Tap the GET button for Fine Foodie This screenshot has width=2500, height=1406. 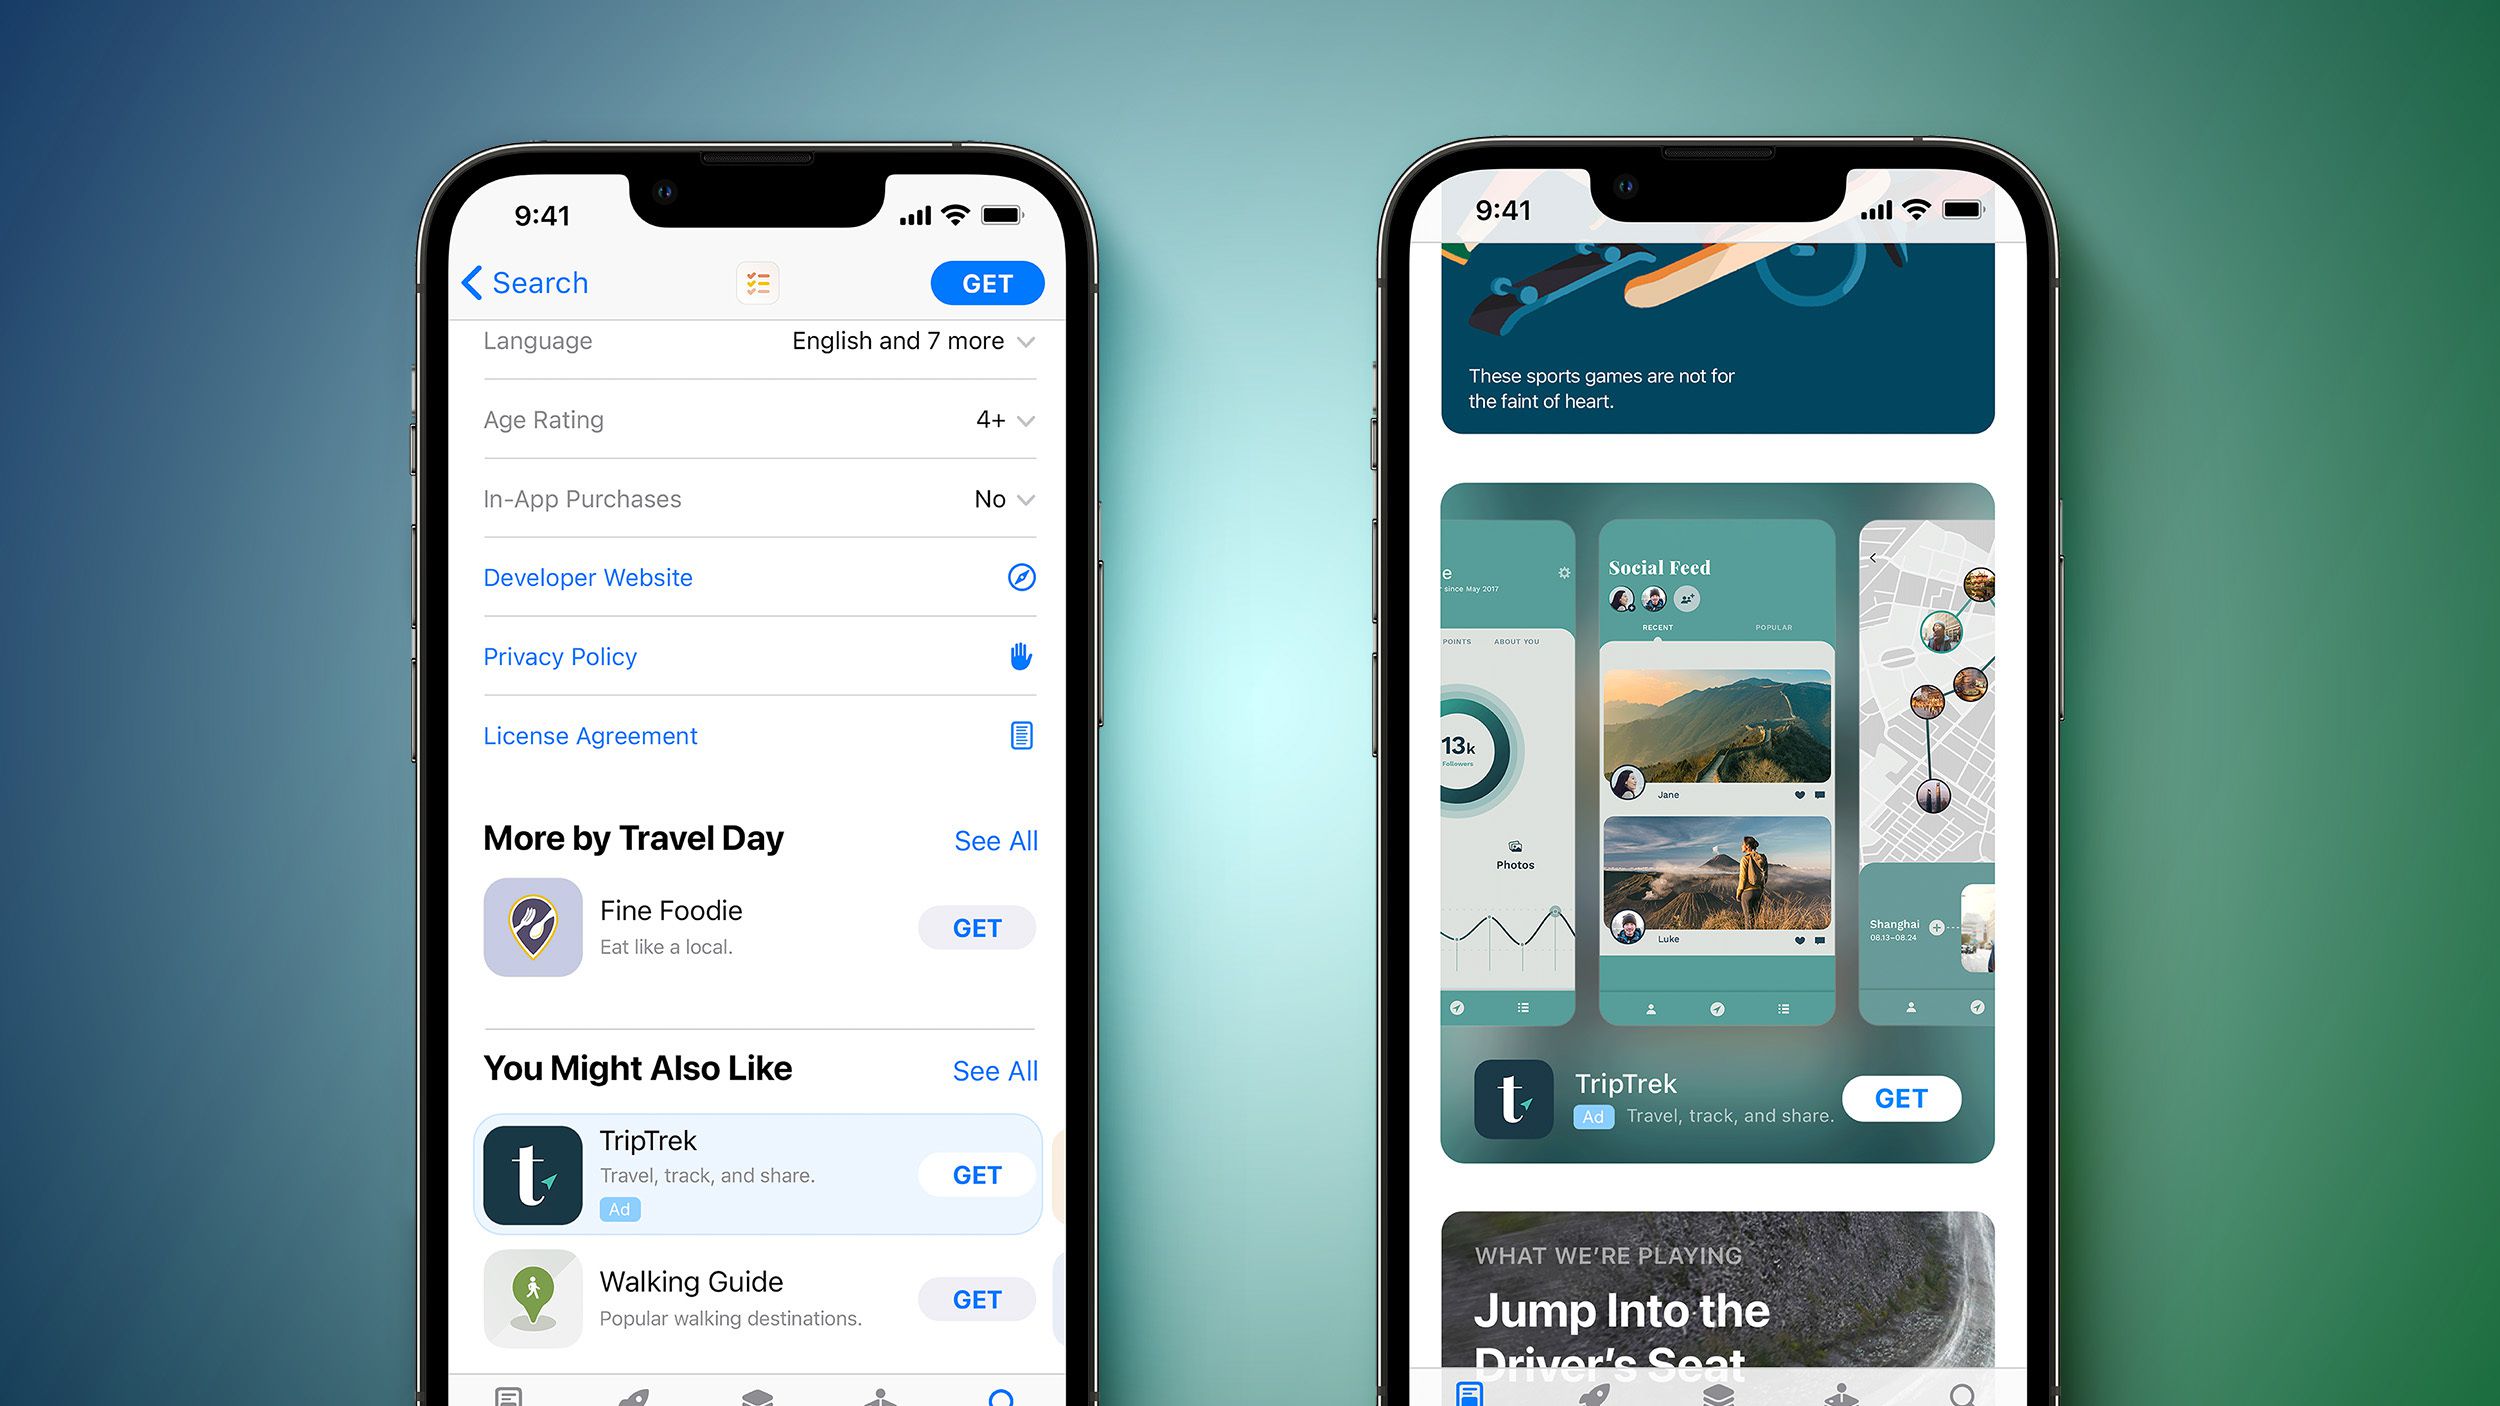click(975, 927)
